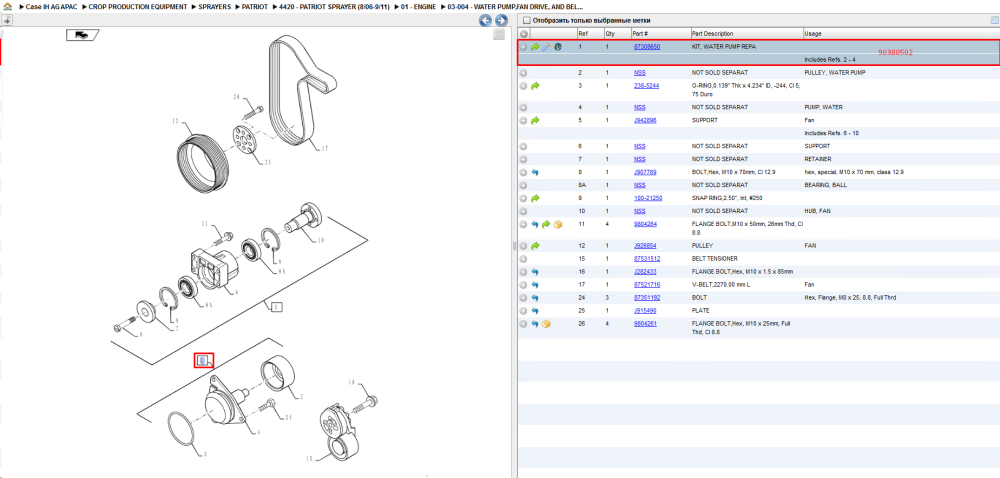
Task: Open 'SPRAYERS' breadcrumb
Action: click(214, 6)
